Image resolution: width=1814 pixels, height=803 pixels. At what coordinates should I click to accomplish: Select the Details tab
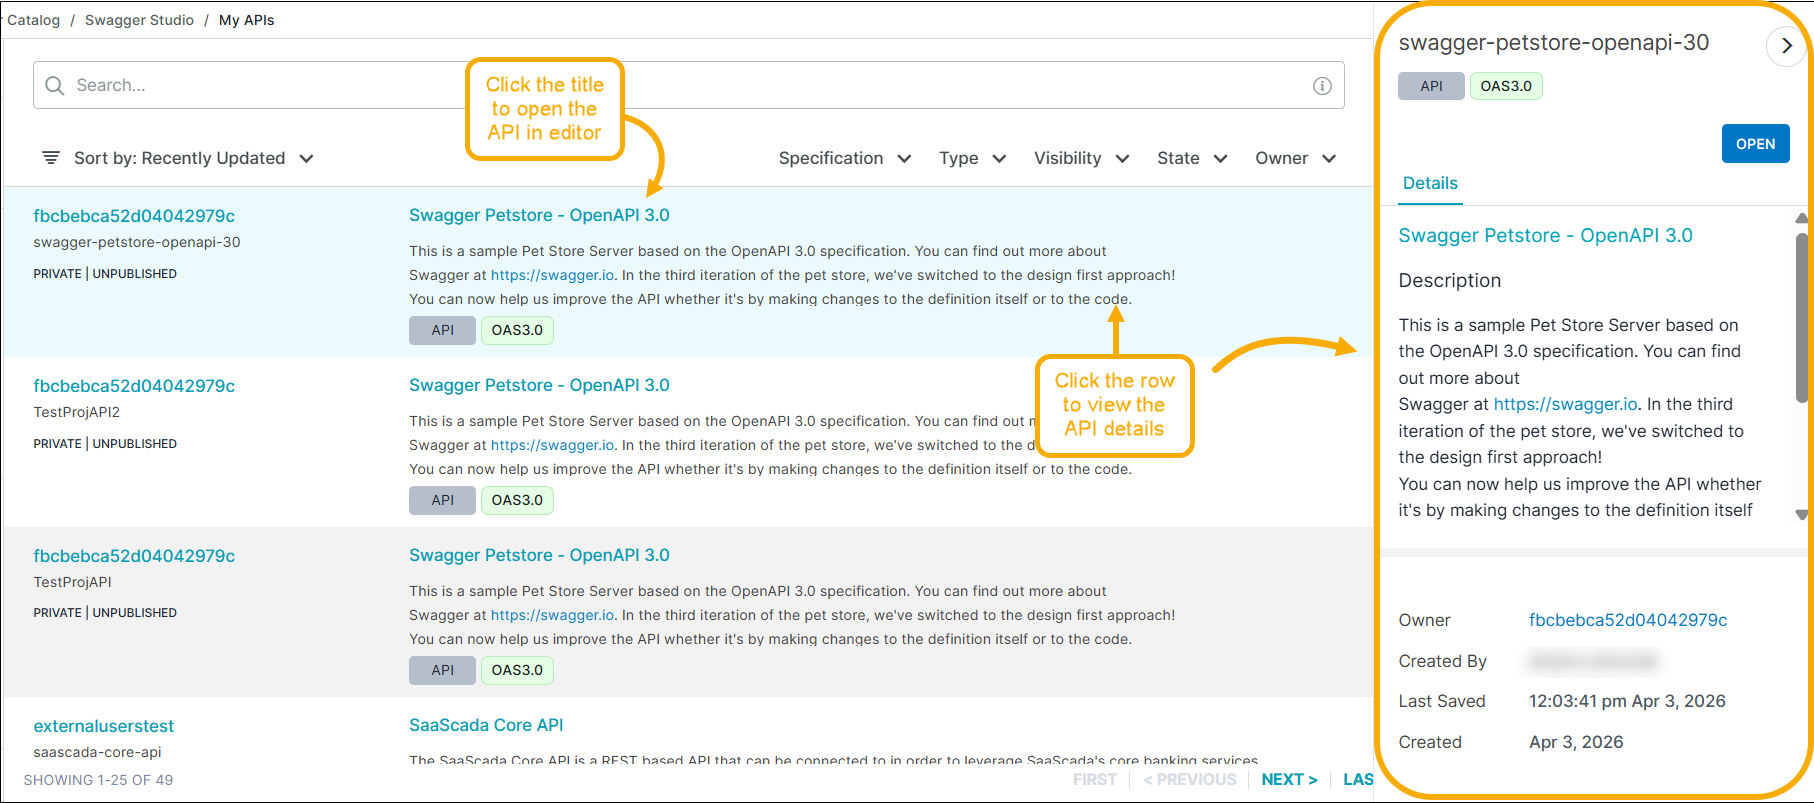(1430, 184)
